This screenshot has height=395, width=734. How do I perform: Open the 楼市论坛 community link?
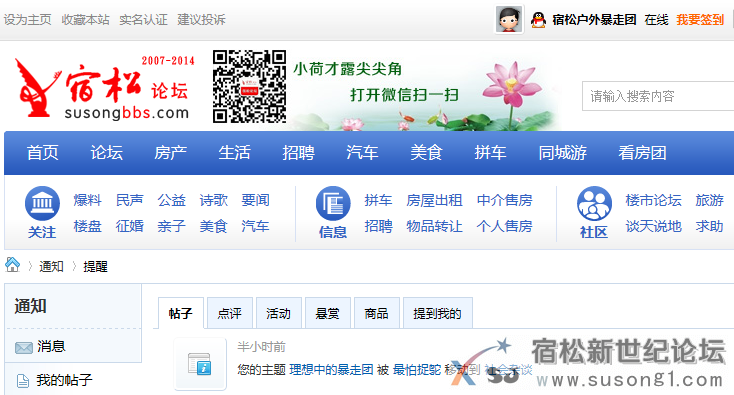(653, 200)
